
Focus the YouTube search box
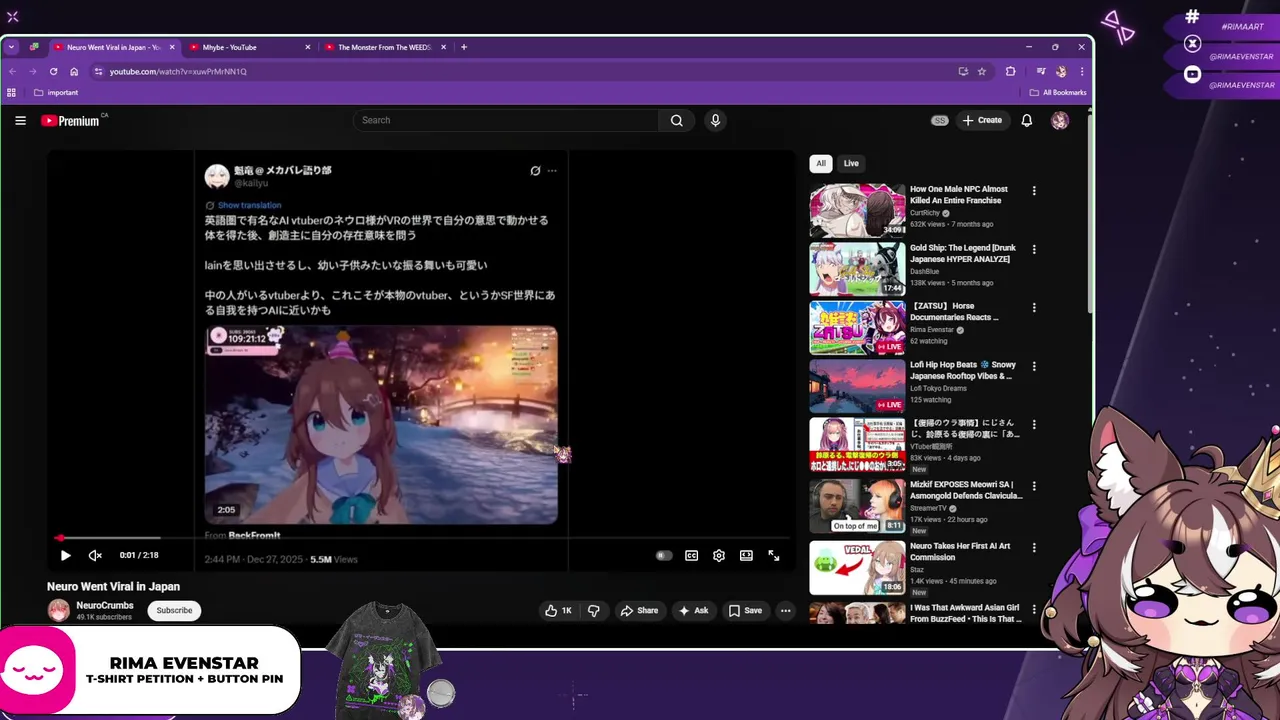pos(505,120)
